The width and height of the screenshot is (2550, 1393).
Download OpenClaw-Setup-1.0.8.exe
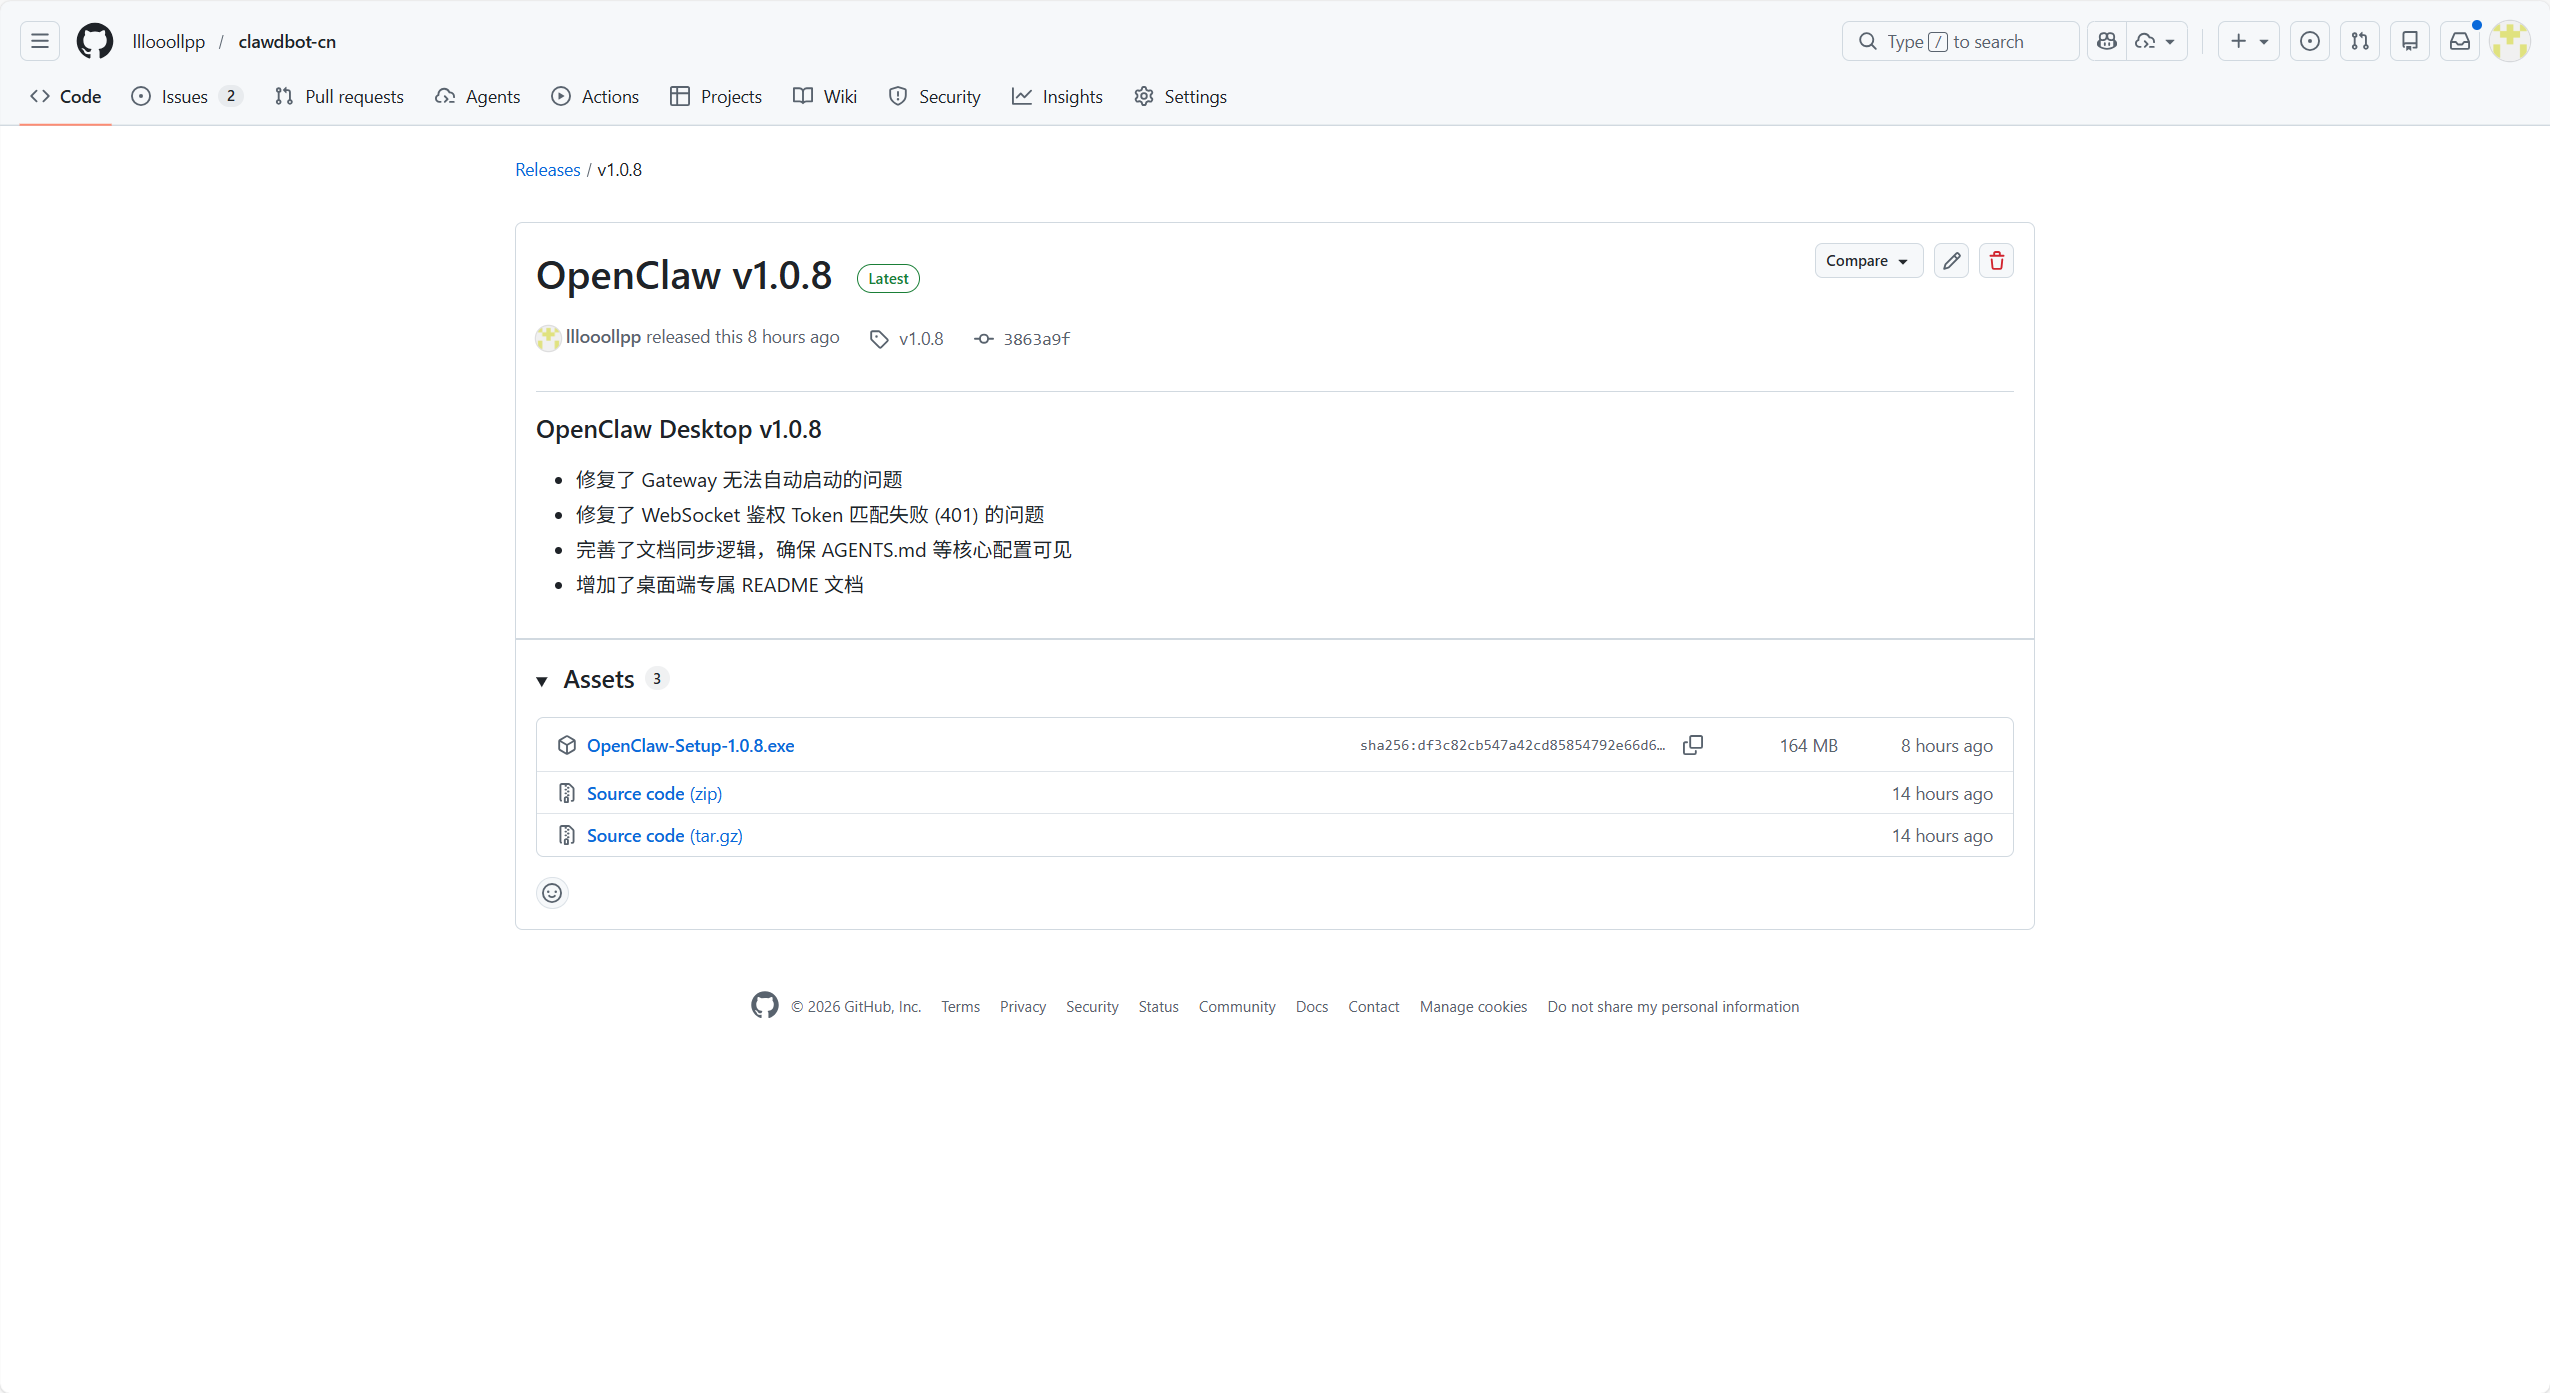coord(690,745)
